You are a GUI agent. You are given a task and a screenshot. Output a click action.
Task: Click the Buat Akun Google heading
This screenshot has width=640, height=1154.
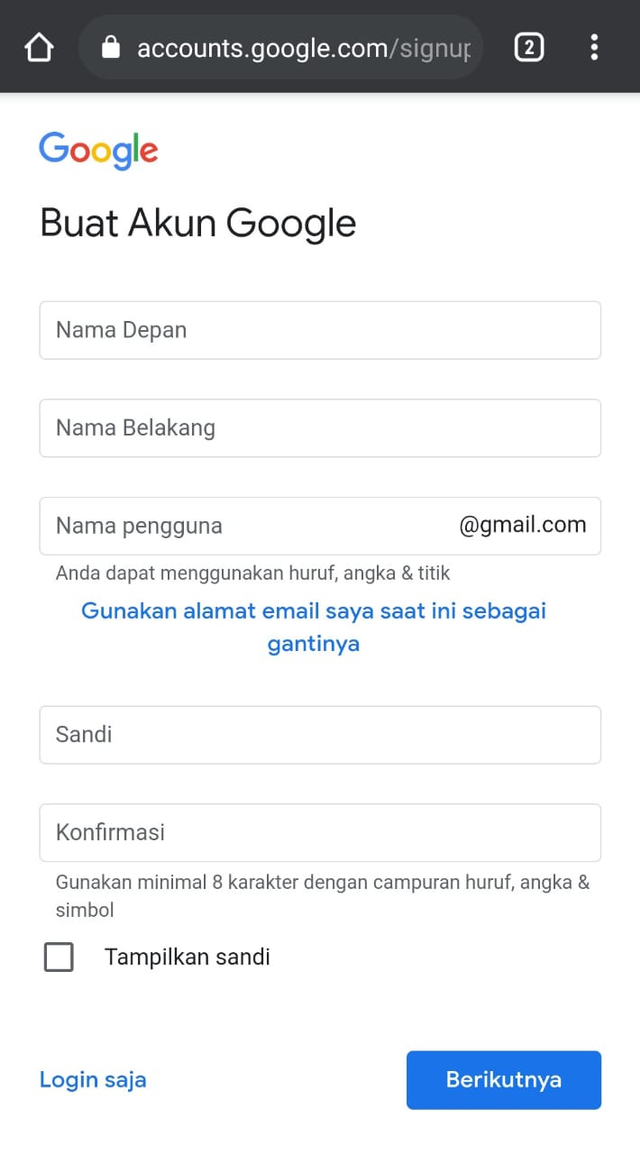click(197, 222)
